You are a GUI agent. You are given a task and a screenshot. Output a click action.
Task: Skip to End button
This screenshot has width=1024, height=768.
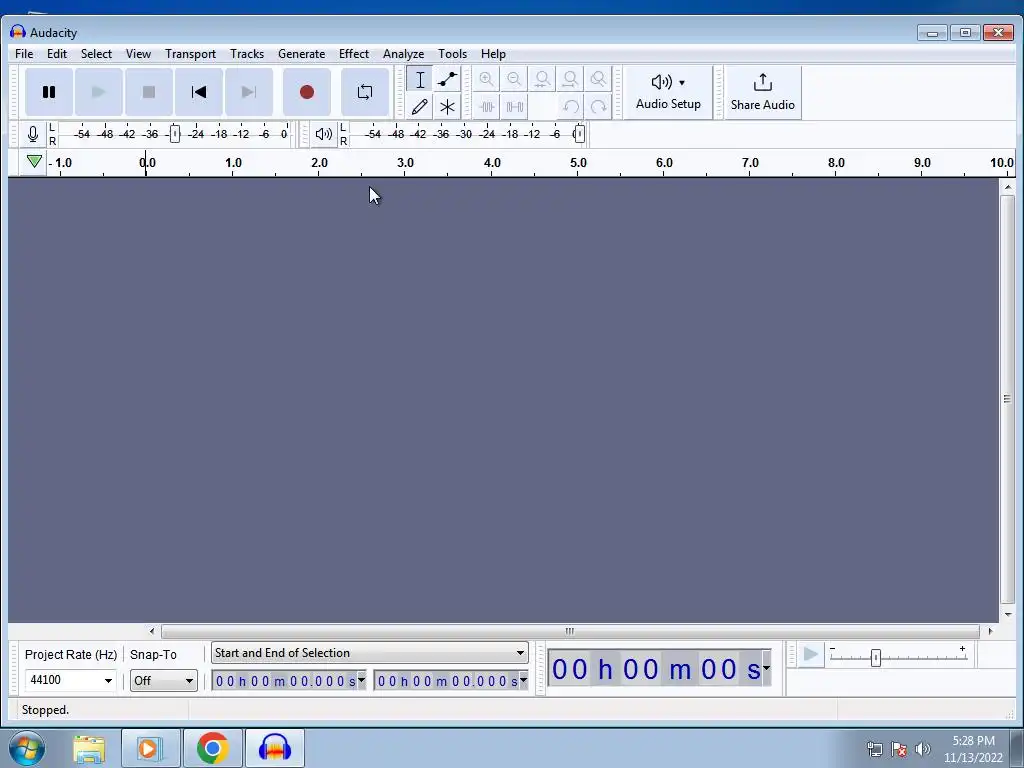[249, 92]
